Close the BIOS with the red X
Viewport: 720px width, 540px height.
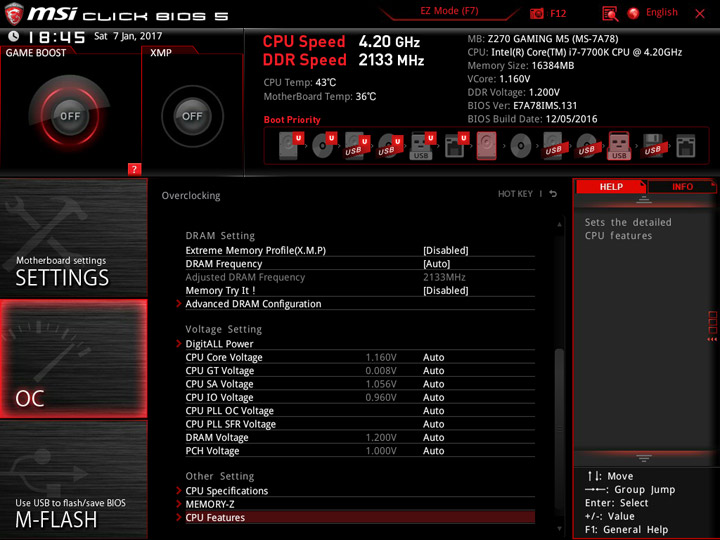[700, 14]
